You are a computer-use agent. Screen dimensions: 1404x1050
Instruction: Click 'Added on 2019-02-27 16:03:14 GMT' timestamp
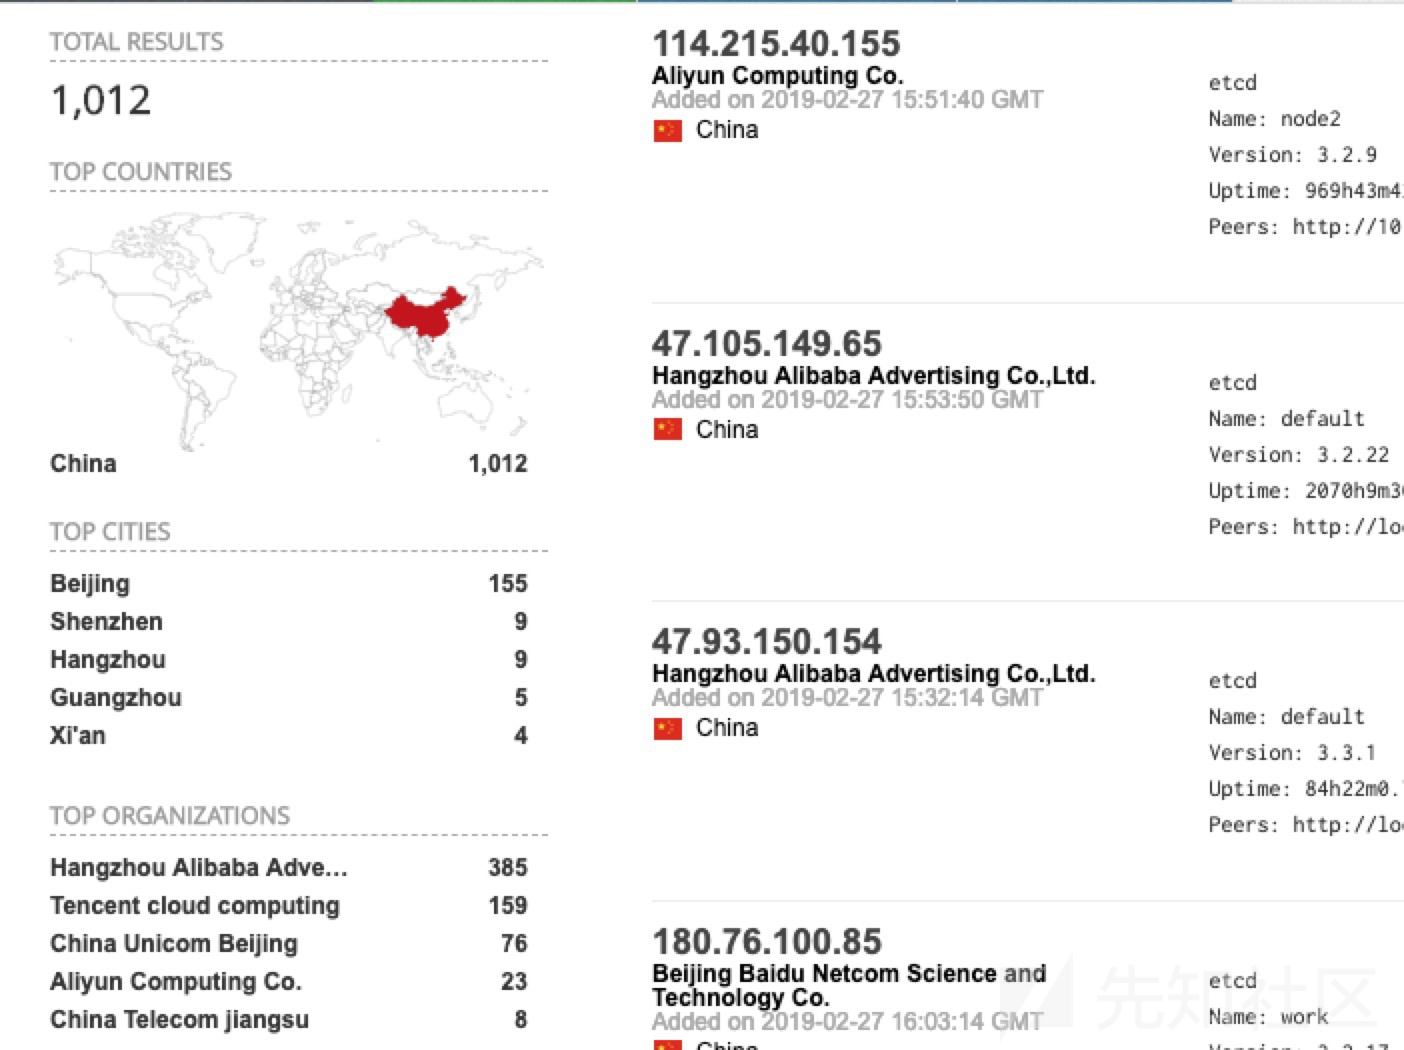[x=848, y=1021]
